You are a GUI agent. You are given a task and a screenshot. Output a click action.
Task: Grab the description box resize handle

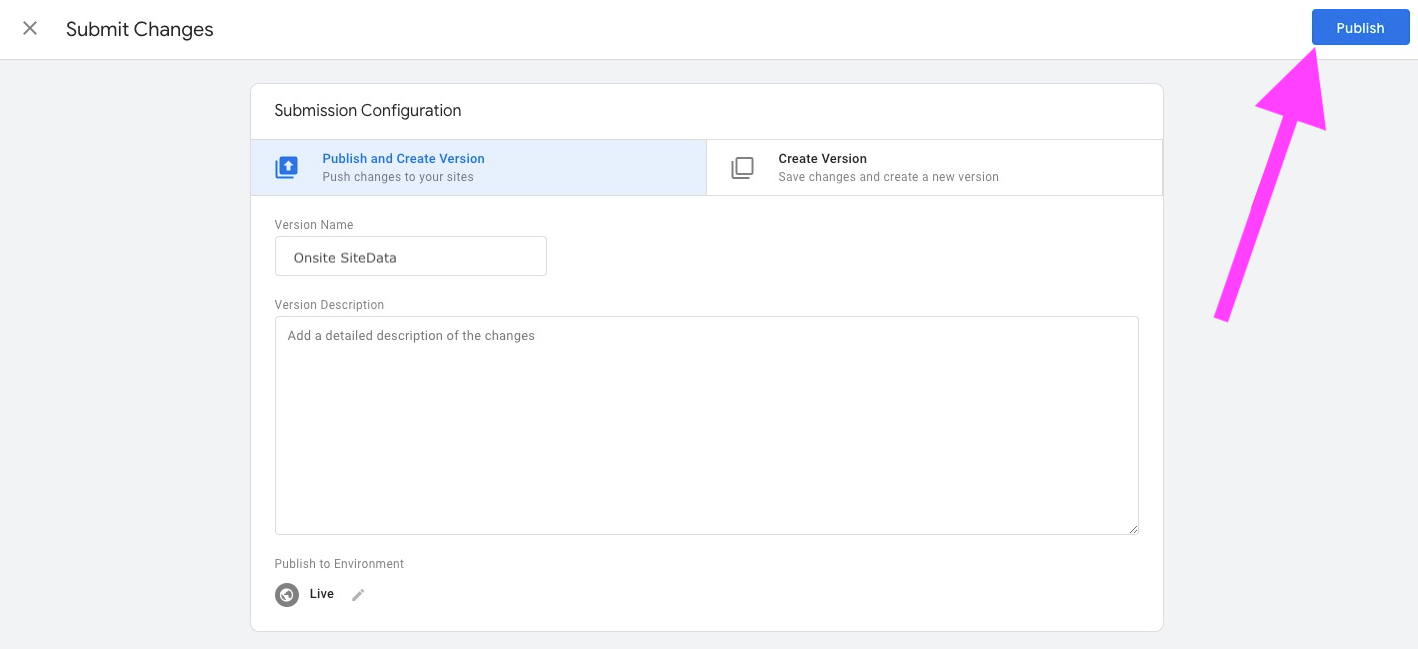click(x=1133, y=529)
